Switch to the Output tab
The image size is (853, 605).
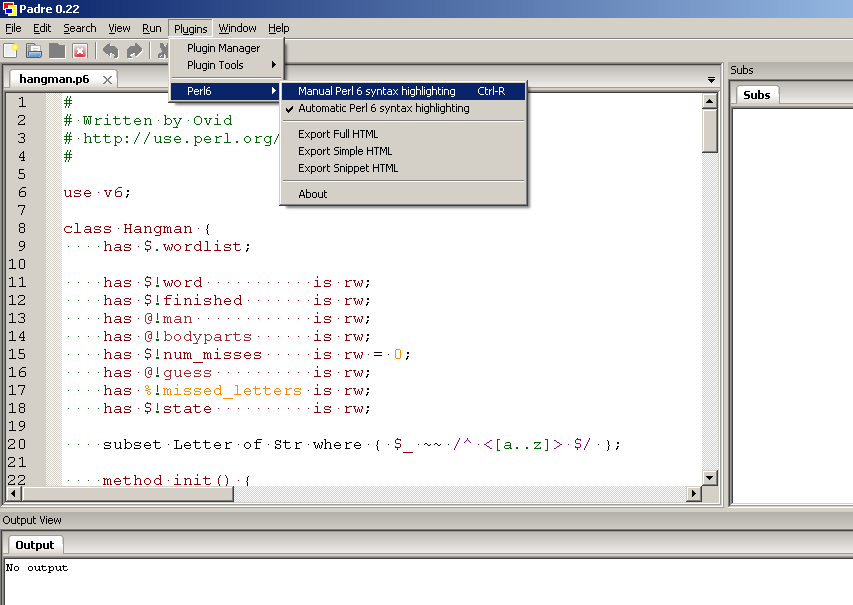point(34,545)
